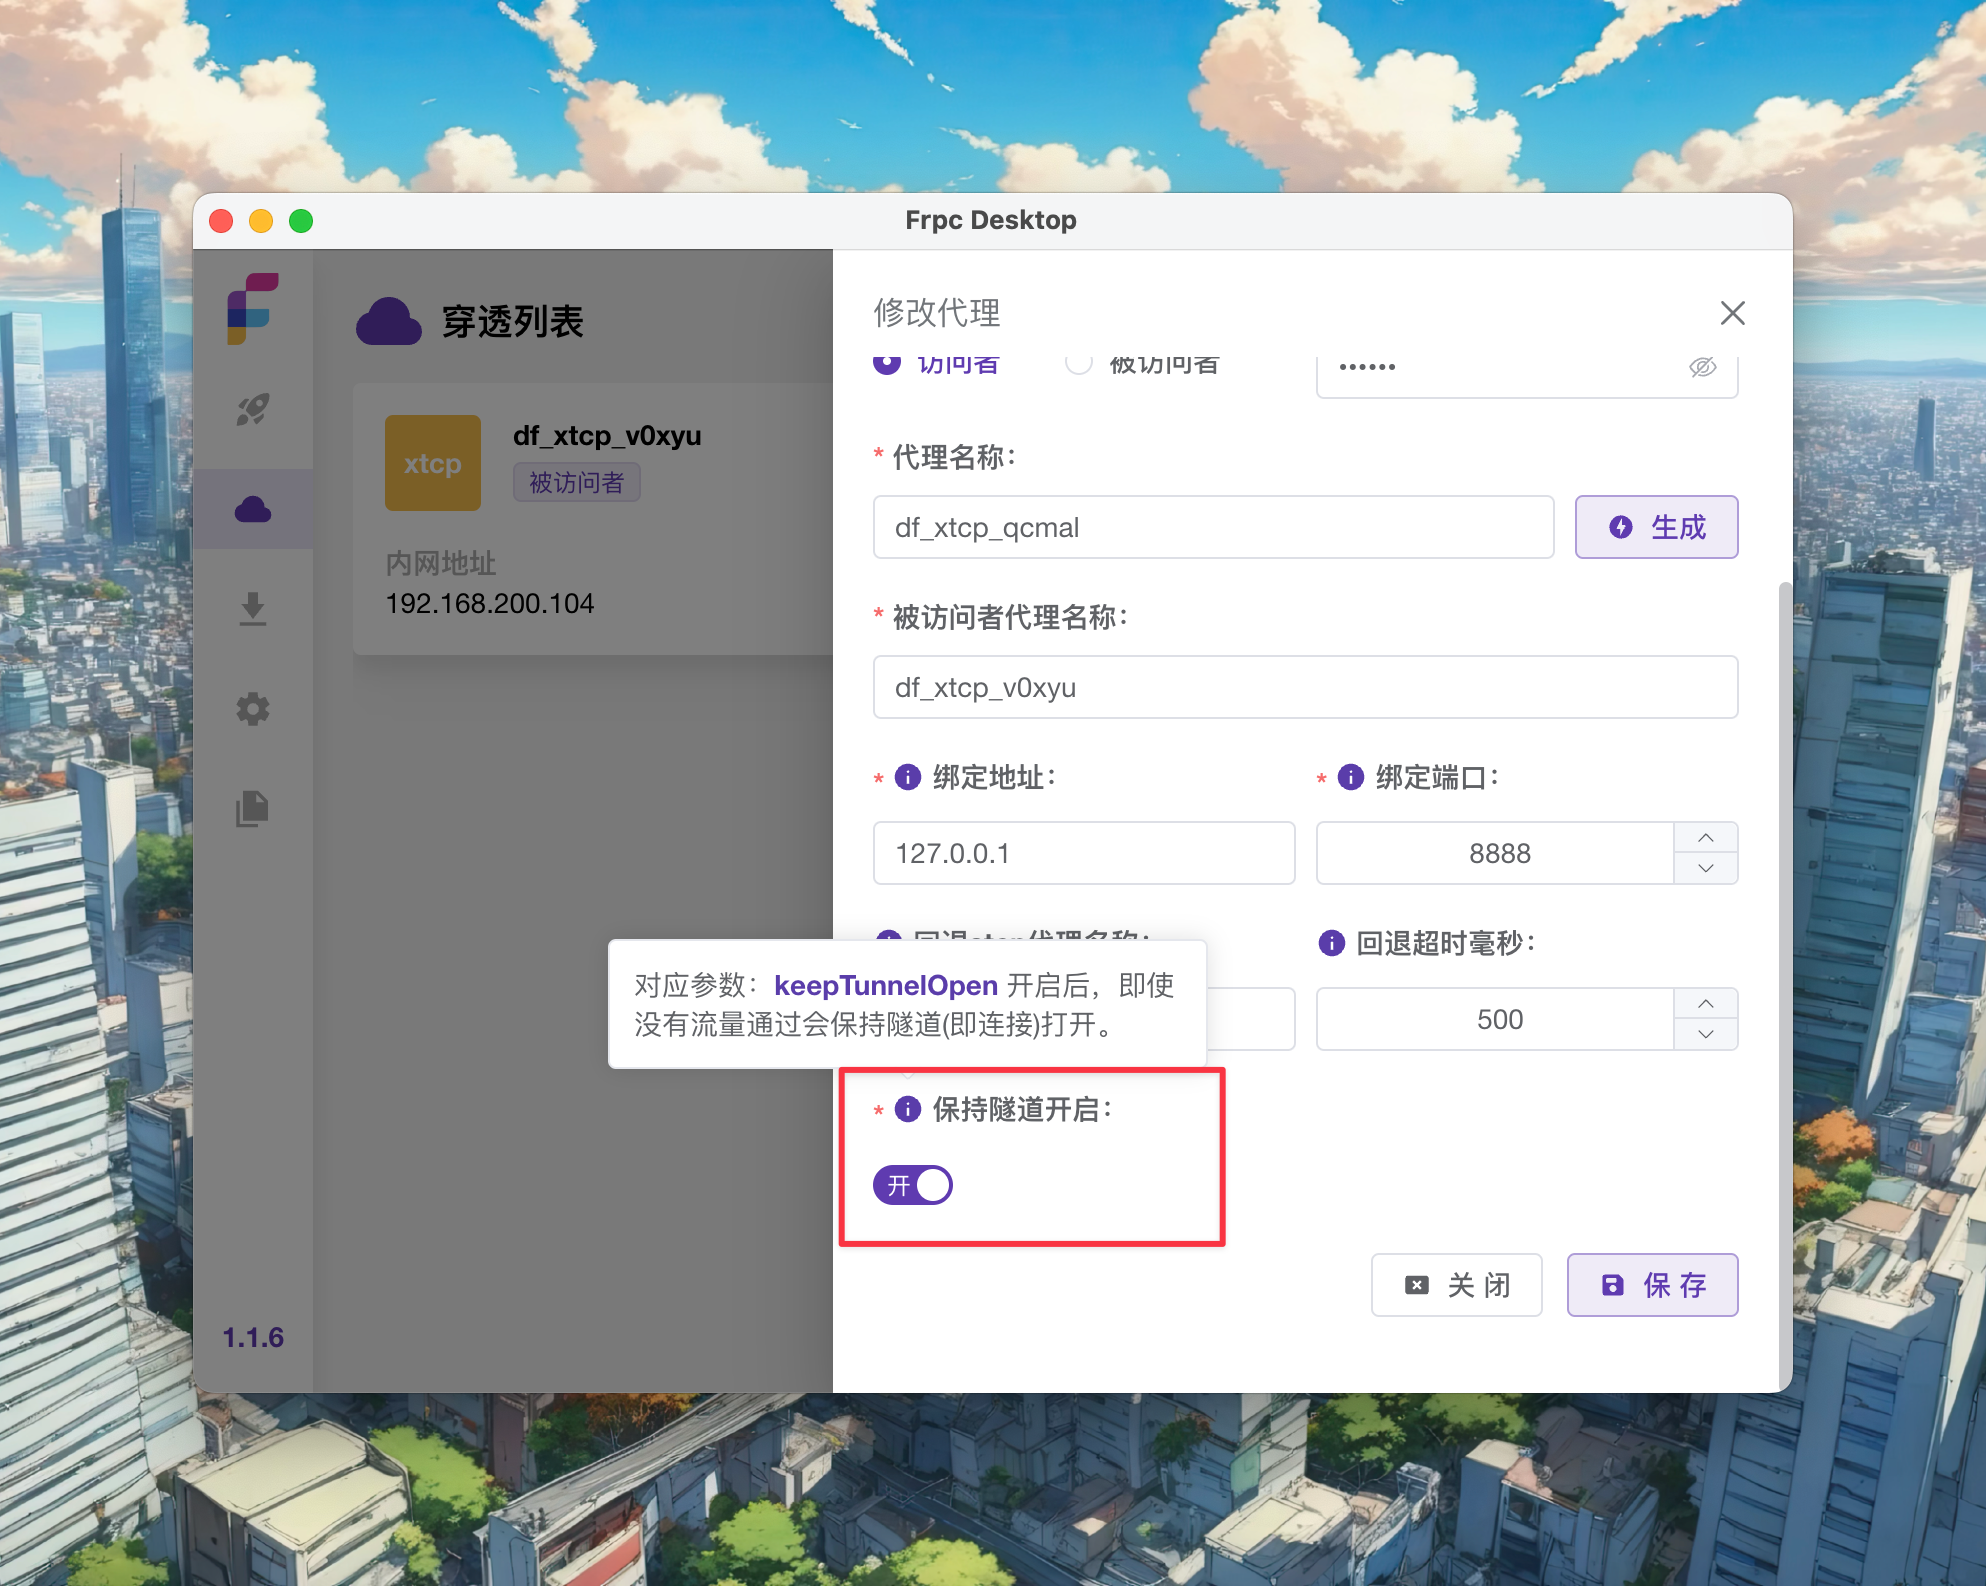Decrease 回退超时毫秒 with down arrow
Viewport: 1986px width, 1586px height.
[x=1706, y=1035]
